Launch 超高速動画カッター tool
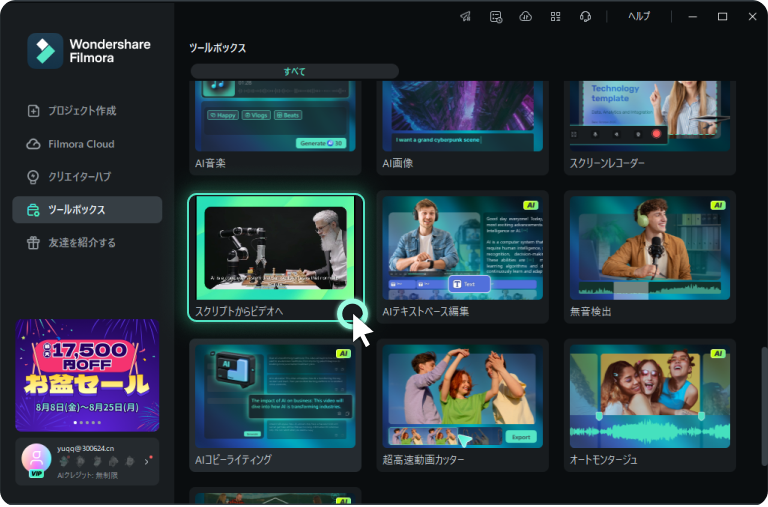Image resolution: width=768 pixels, height=507 pixels. tap(462, 405)
